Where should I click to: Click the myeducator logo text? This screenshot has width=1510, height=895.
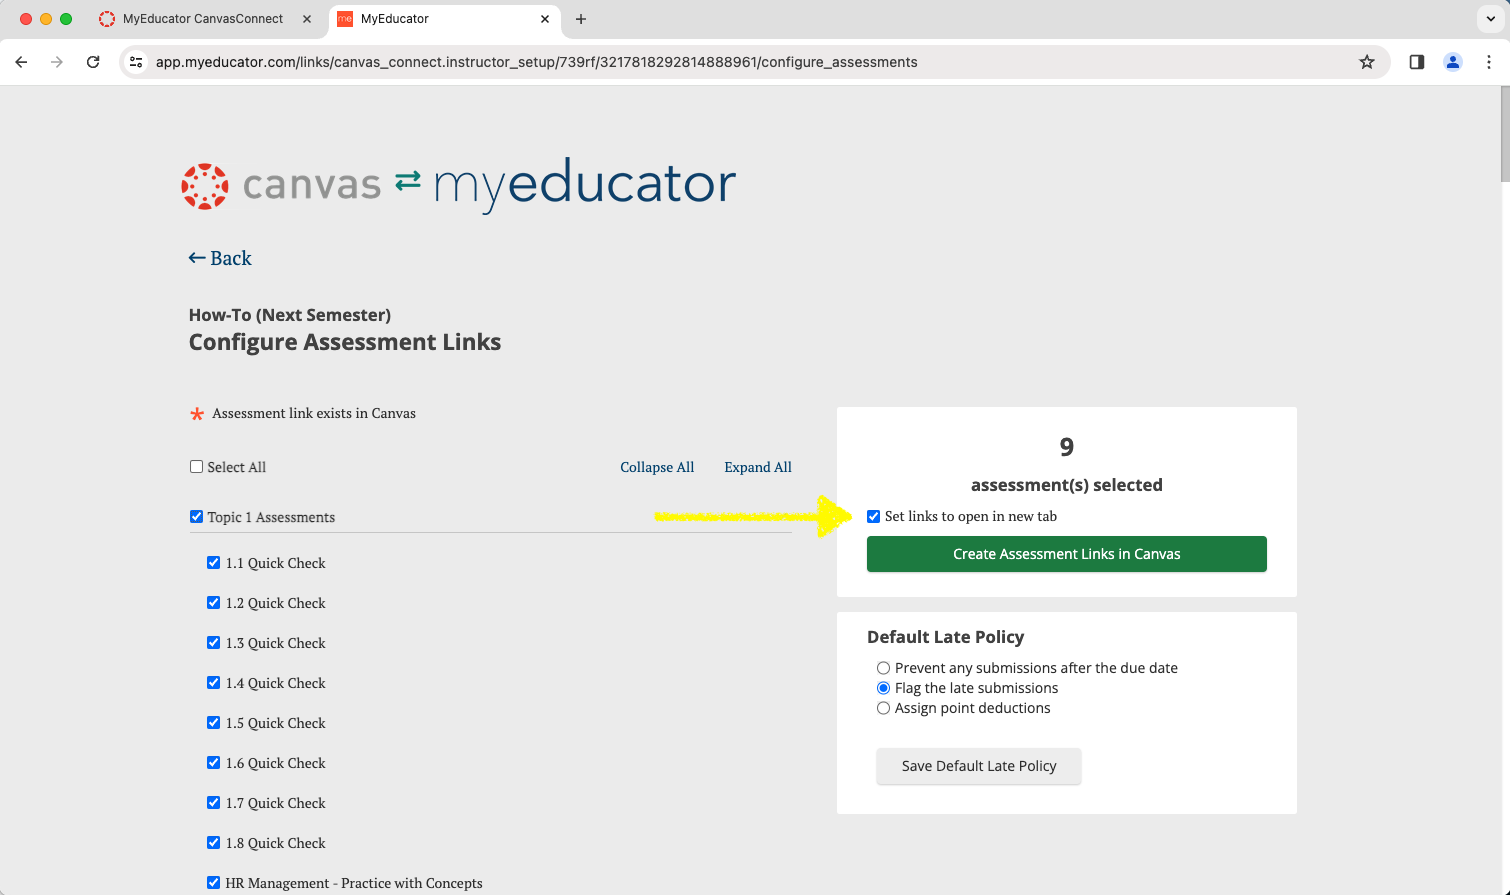tap(585, 186)
